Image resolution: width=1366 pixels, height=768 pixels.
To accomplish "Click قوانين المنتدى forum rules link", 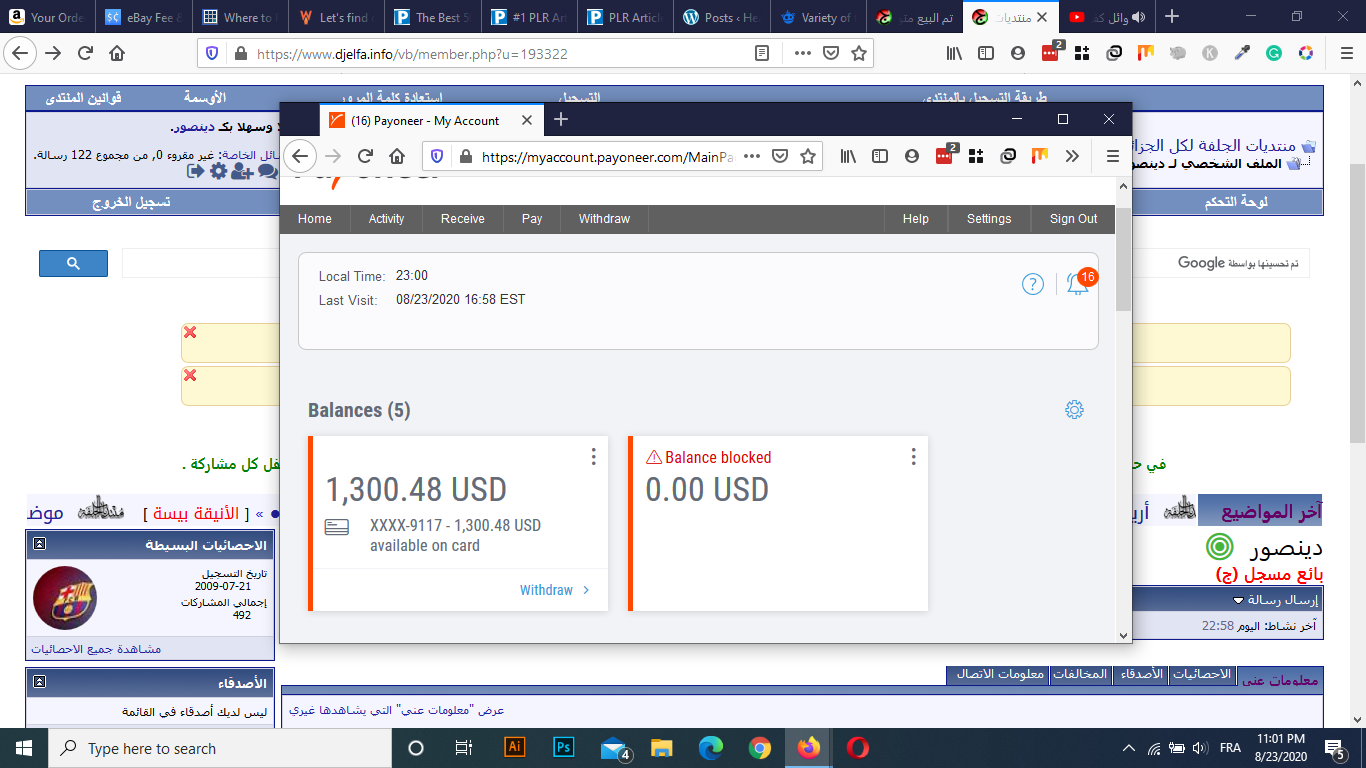I will pos(84,97).
